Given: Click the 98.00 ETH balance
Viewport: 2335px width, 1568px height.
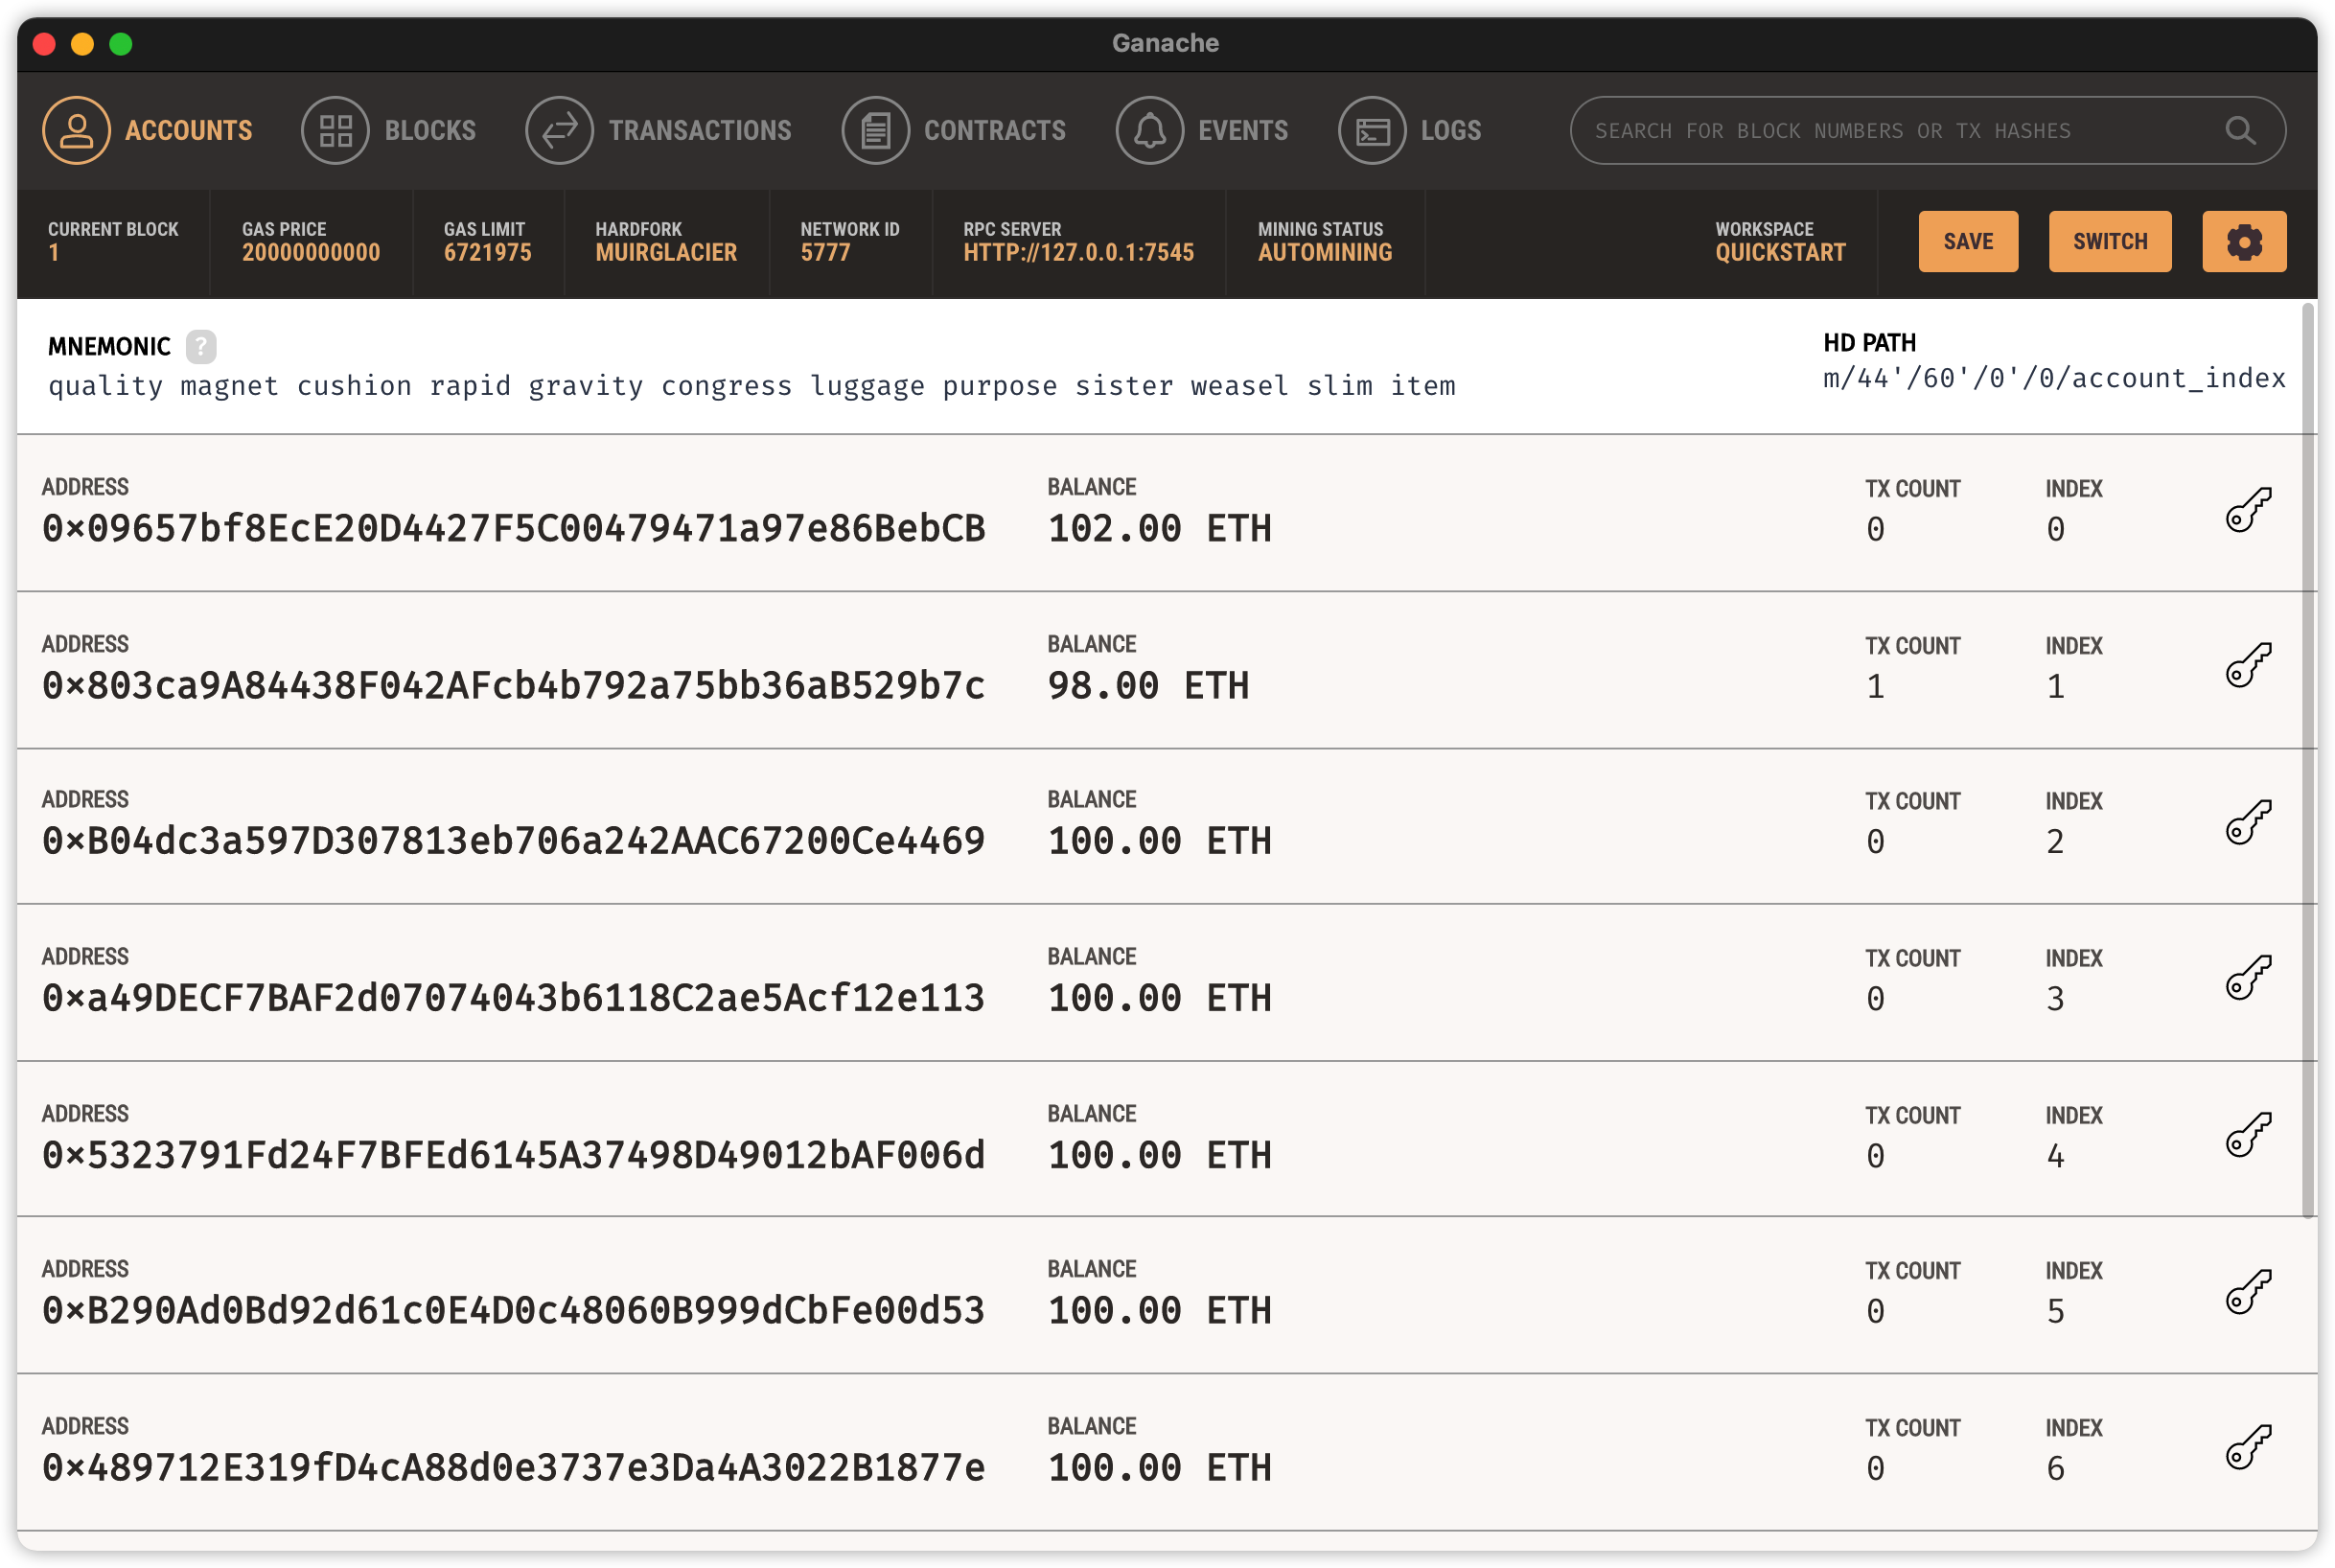Looking at the screenshot, I should (1148, 686).
